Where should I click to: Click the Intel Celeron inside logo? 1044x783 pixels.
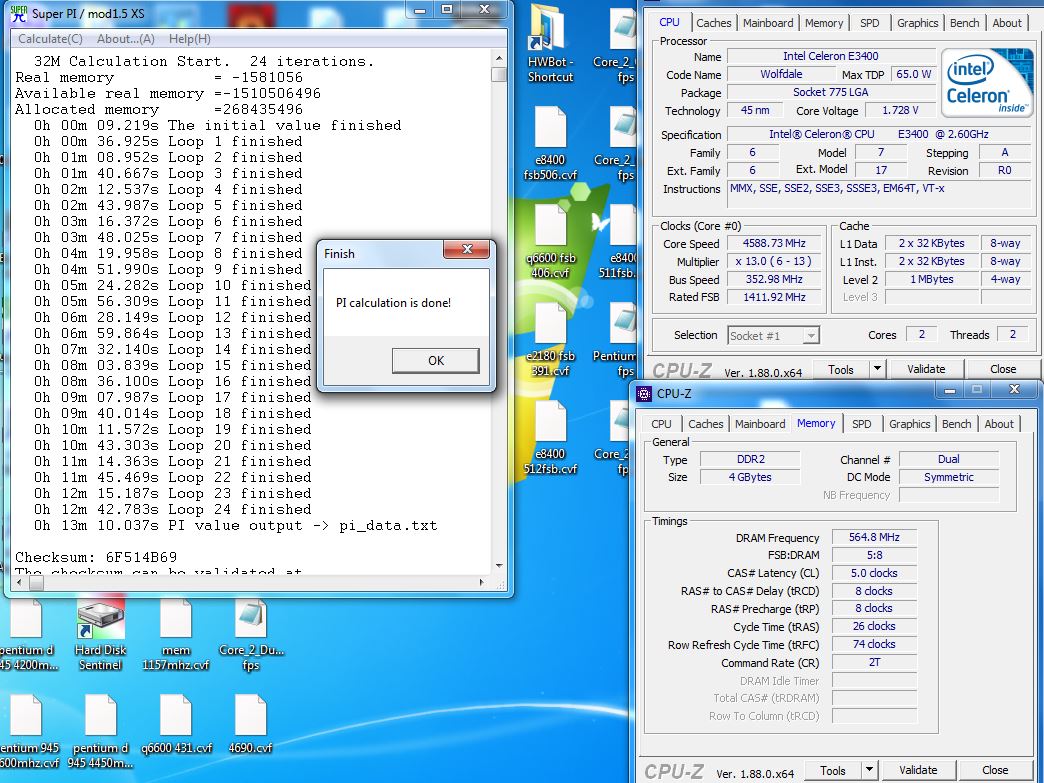(x=986, y=83)
